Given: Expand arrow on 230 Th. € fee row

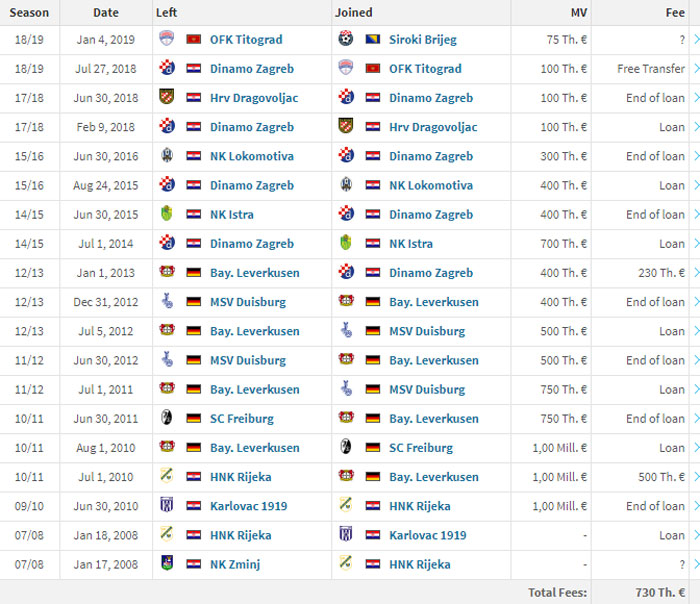Looking at the screenshot, I should 696,272.
